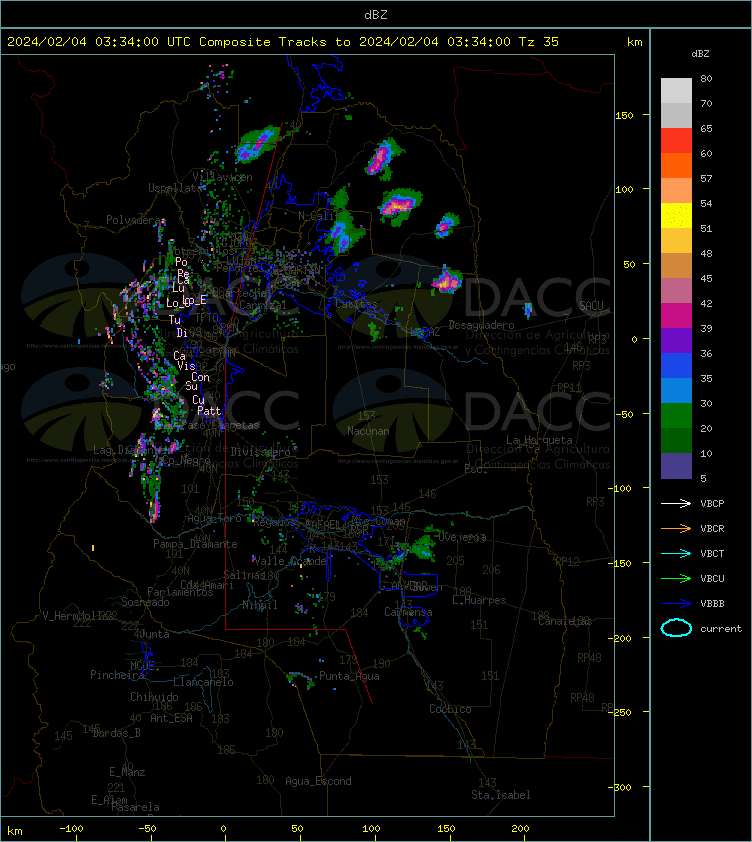Select the green 30 dBZ swatch

[x=676, y=415]
